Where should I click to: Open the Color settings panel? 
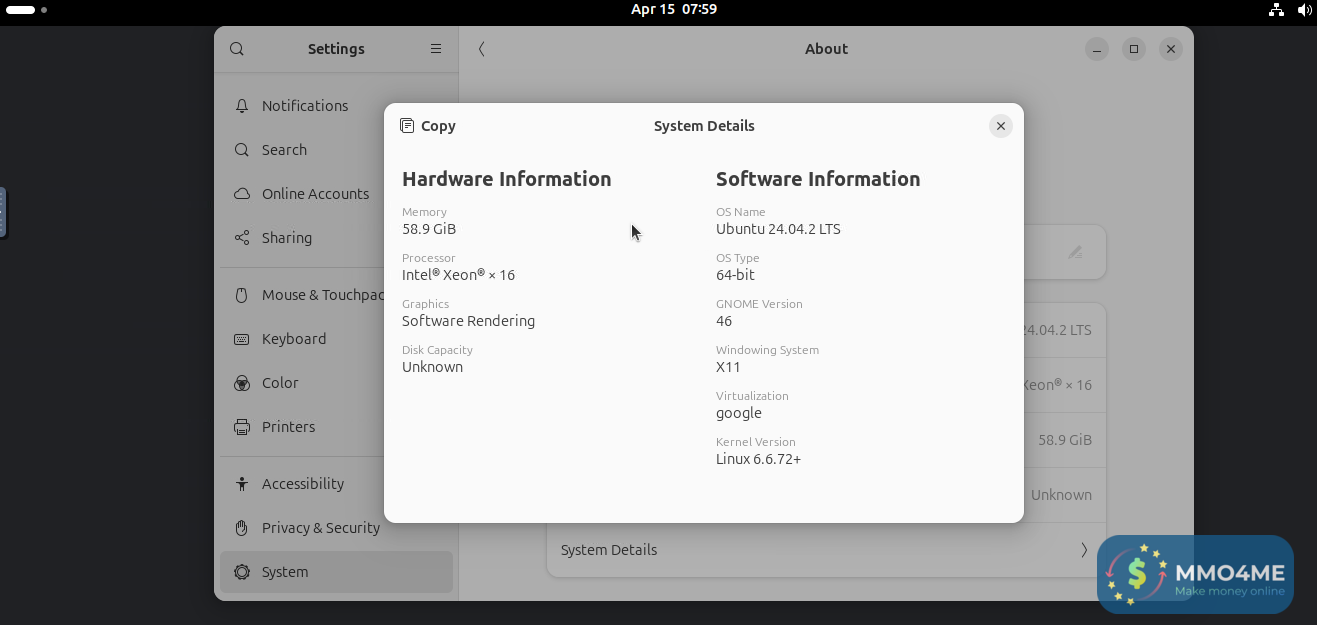pos(280,383)
